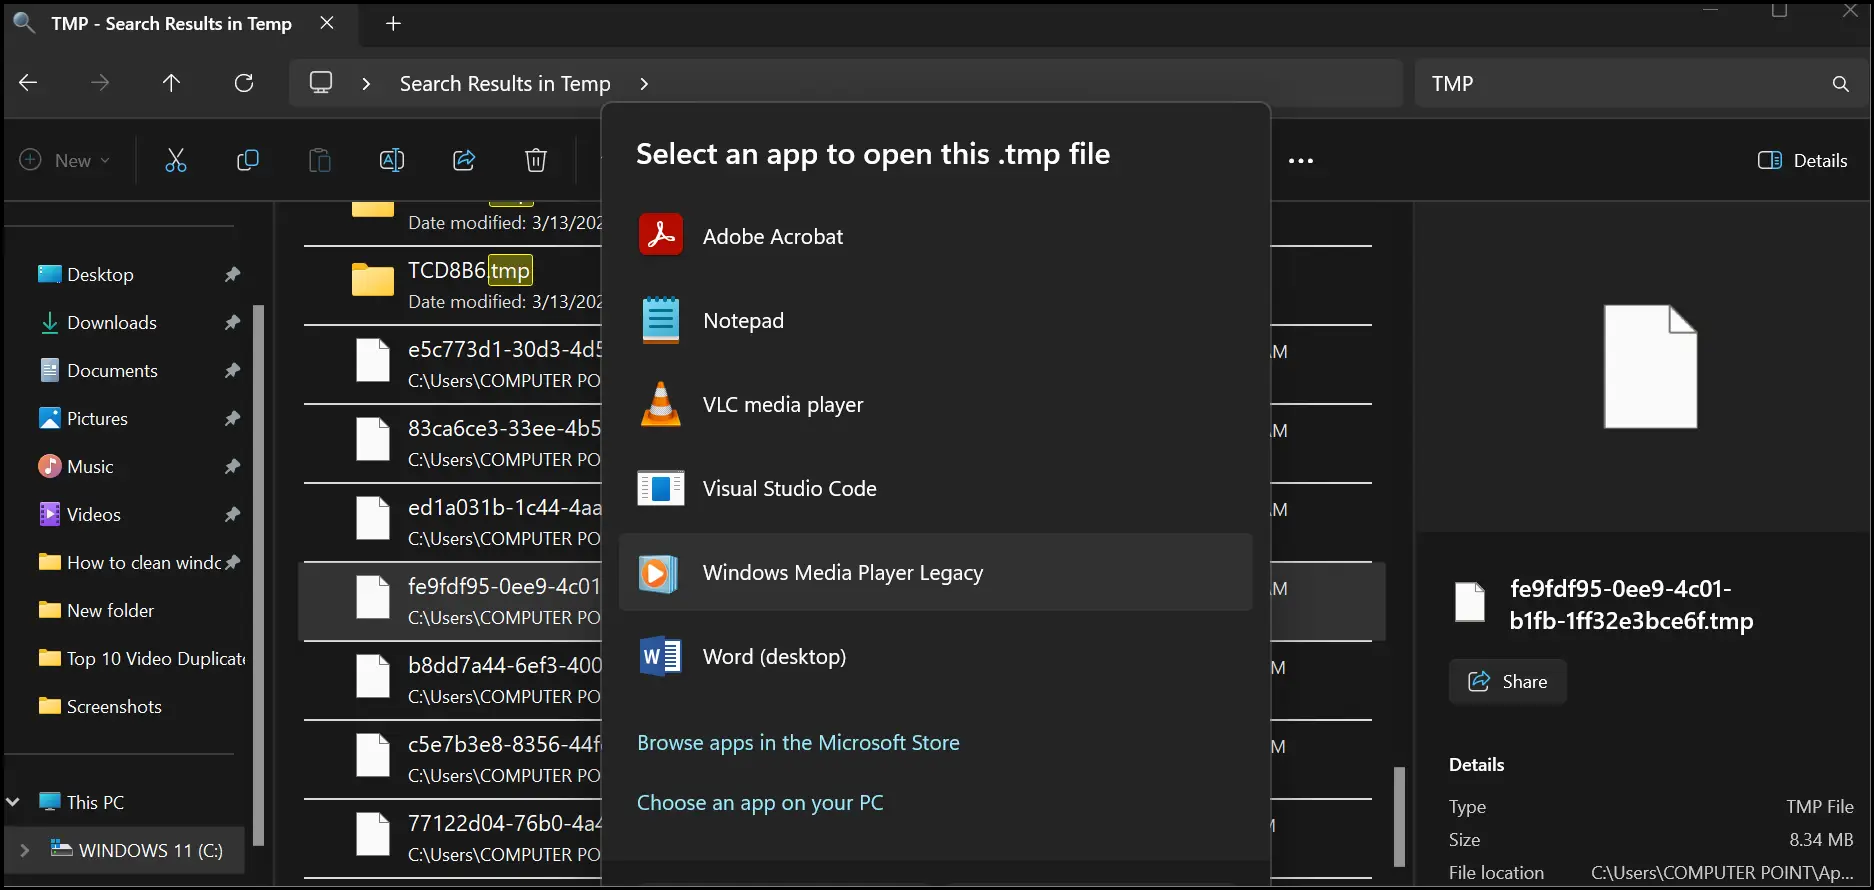Select Windows Media Player Legacy
This screenshot has height=890, width=1874.
tap(935, 572)
